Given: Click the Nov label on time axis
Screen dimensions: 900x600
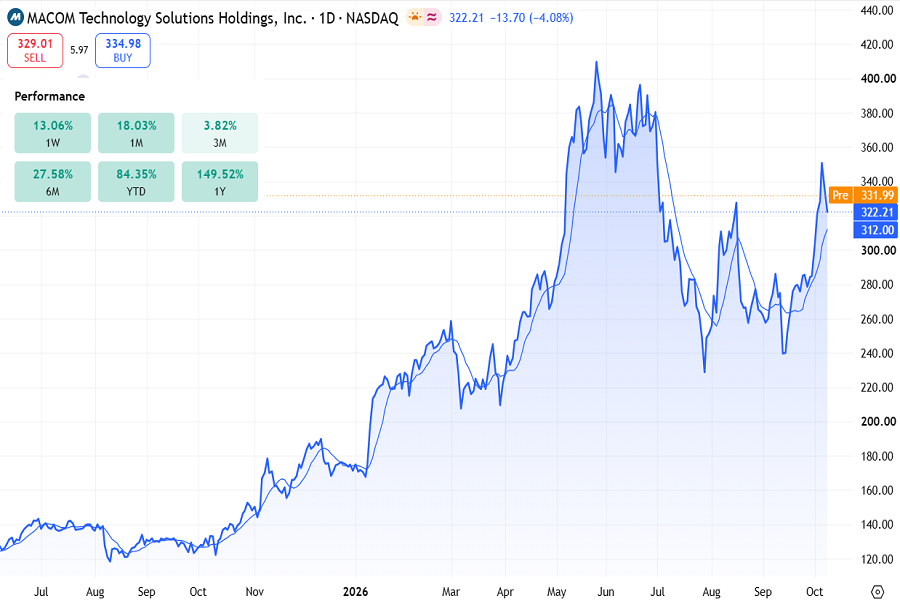Looking at the screenshot, I should pos(254,591).
